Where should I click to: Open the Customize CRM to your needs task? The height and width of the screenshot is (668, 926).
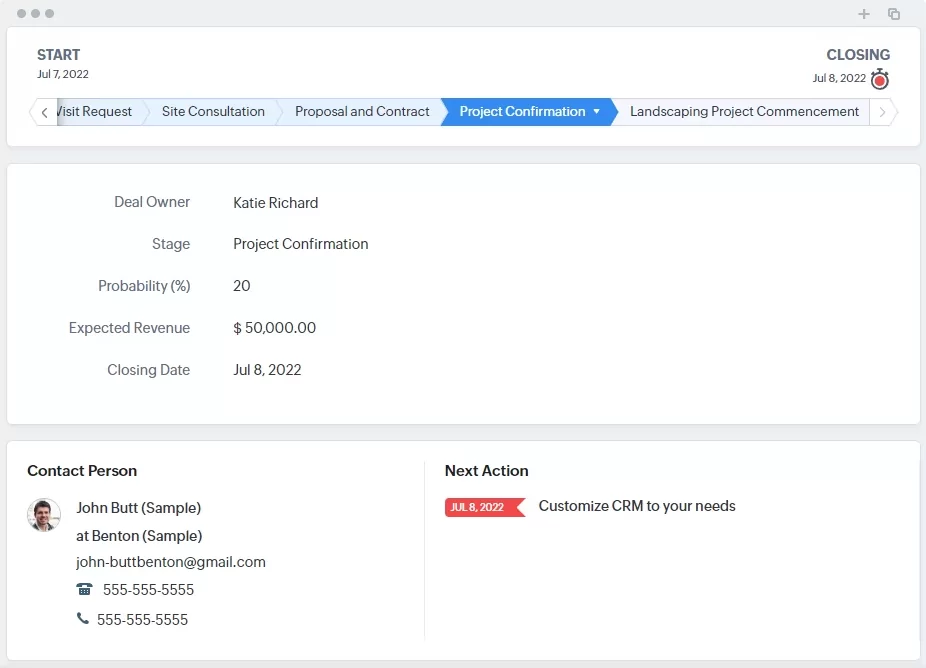(637, 506)
